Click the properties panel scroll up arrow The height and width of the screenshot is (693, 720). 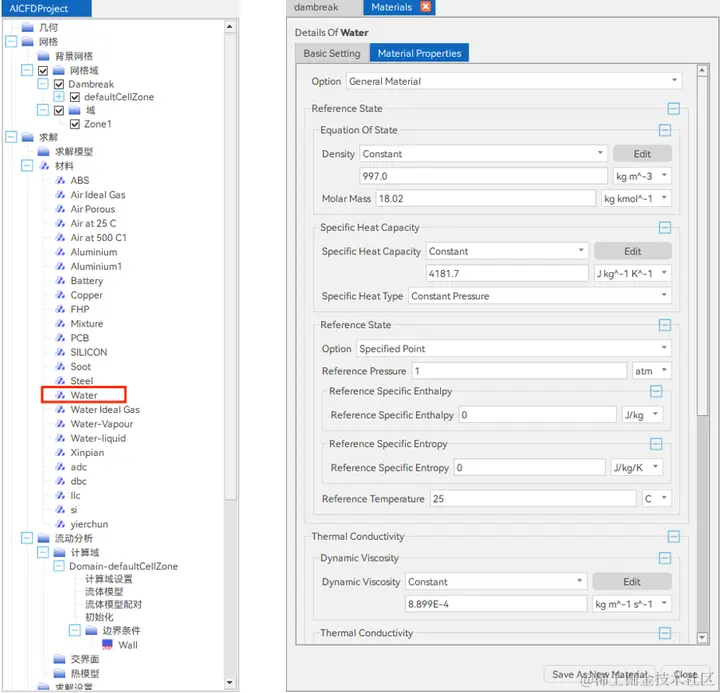[x=702, y=70]
